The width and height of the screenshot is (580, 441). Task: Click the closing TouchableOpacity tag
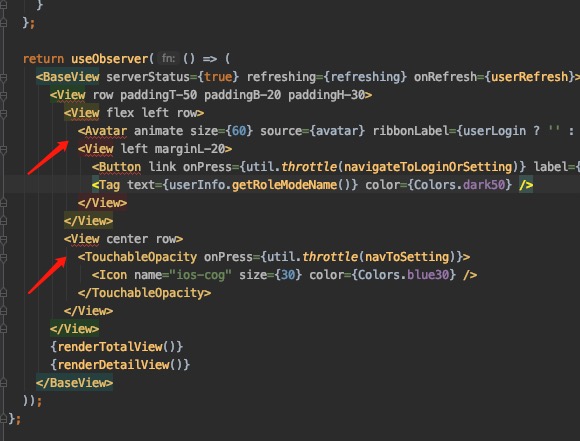point(145,293)
